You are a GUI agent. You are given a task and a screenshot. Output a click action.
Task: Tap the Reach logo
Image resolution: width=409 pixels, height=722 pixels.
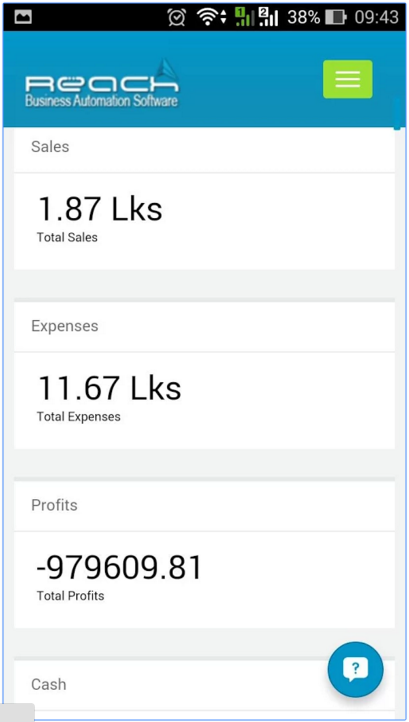click(x=102, y=84)
